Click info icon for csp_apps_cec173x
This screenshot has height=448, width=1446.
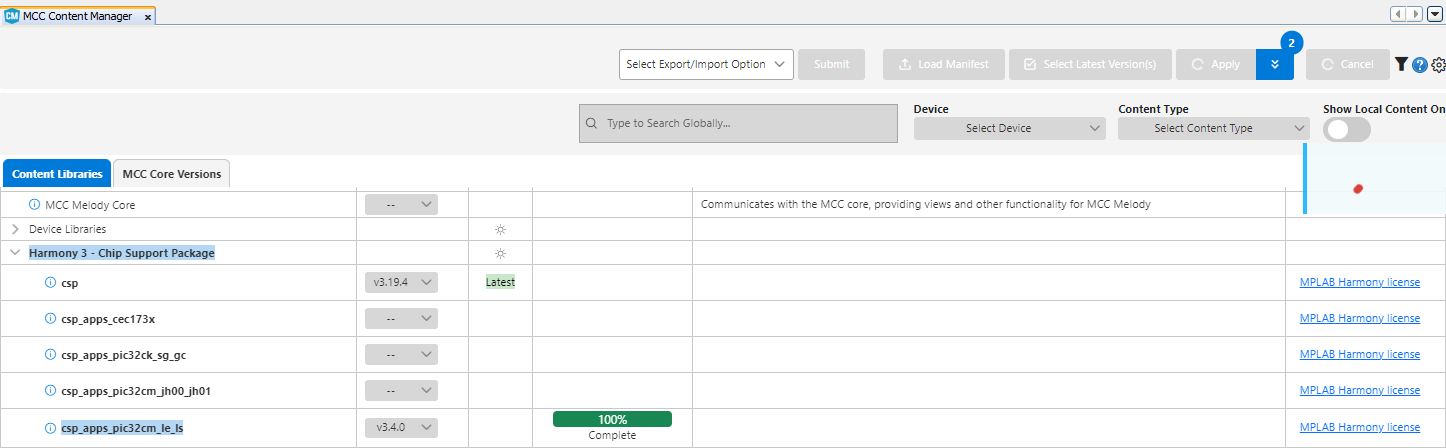tap(51, 319)
